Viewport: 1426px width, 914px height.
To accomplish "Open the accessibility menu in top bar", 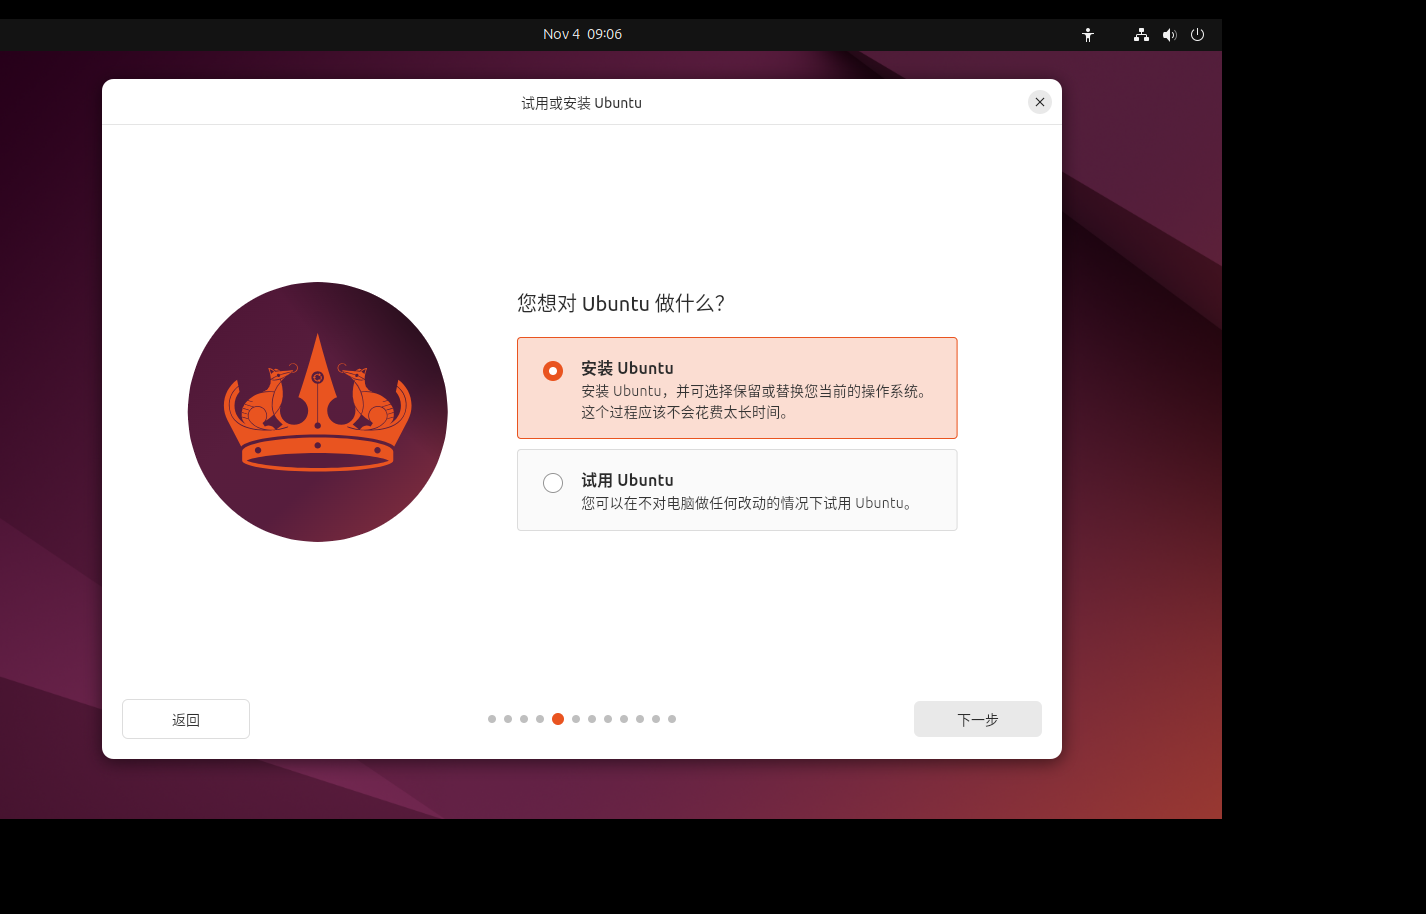I will [1088, 34].
